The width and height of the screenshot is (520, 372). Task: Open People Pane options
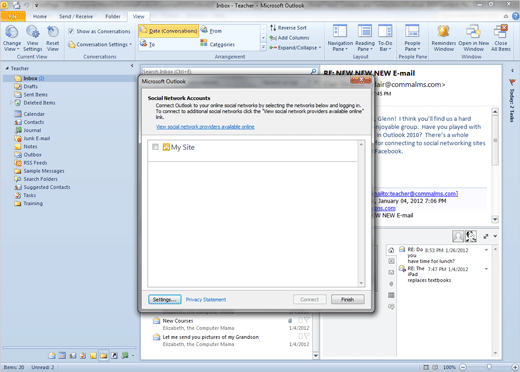click(x=412, y=39)
